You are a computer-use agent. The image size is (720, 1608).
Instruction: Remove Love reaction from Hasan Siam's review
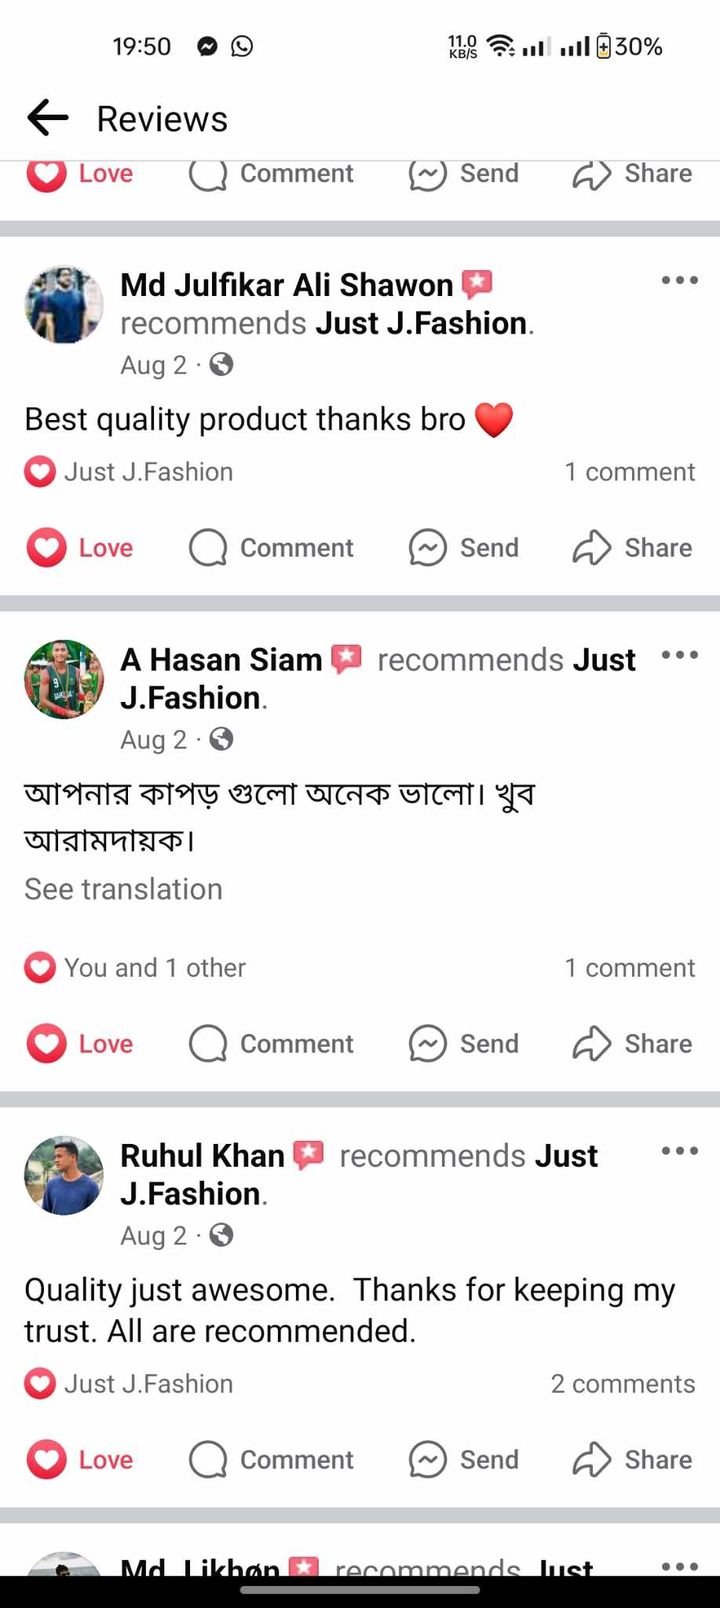click(x=80, y=1044)
